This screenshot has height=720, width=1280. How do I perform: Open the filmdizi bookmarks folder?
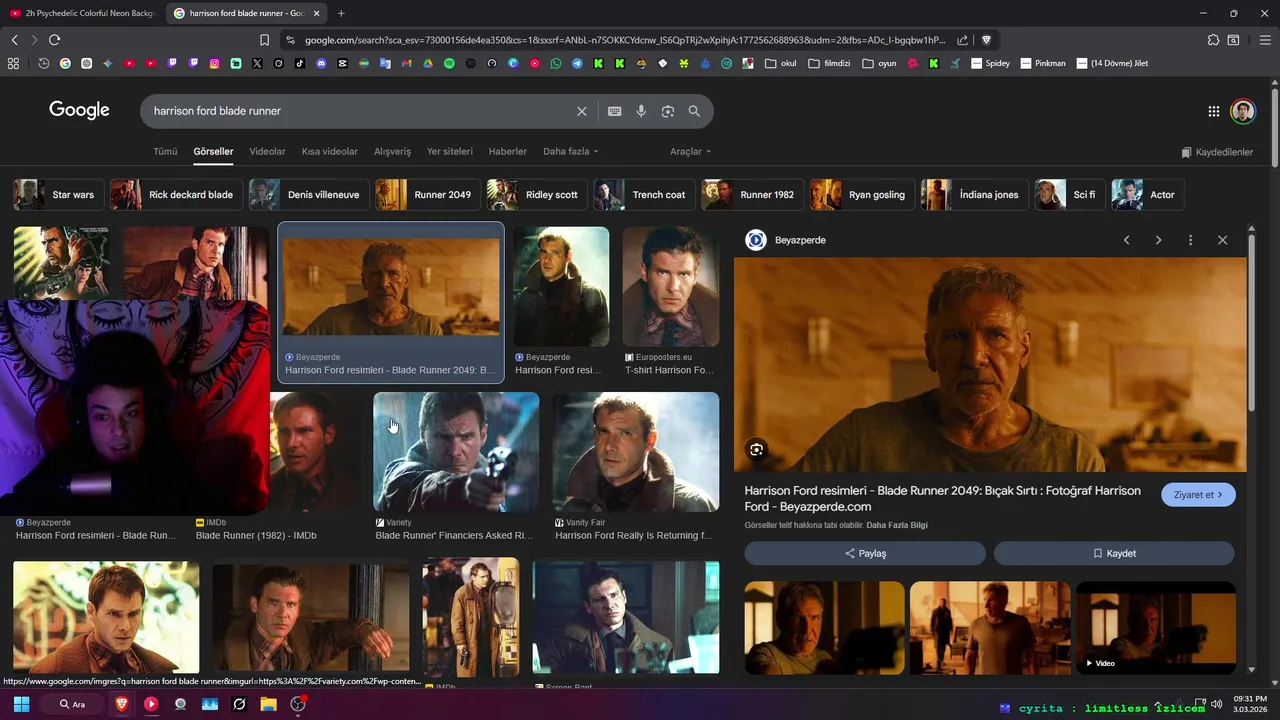[x=829, y=63]
